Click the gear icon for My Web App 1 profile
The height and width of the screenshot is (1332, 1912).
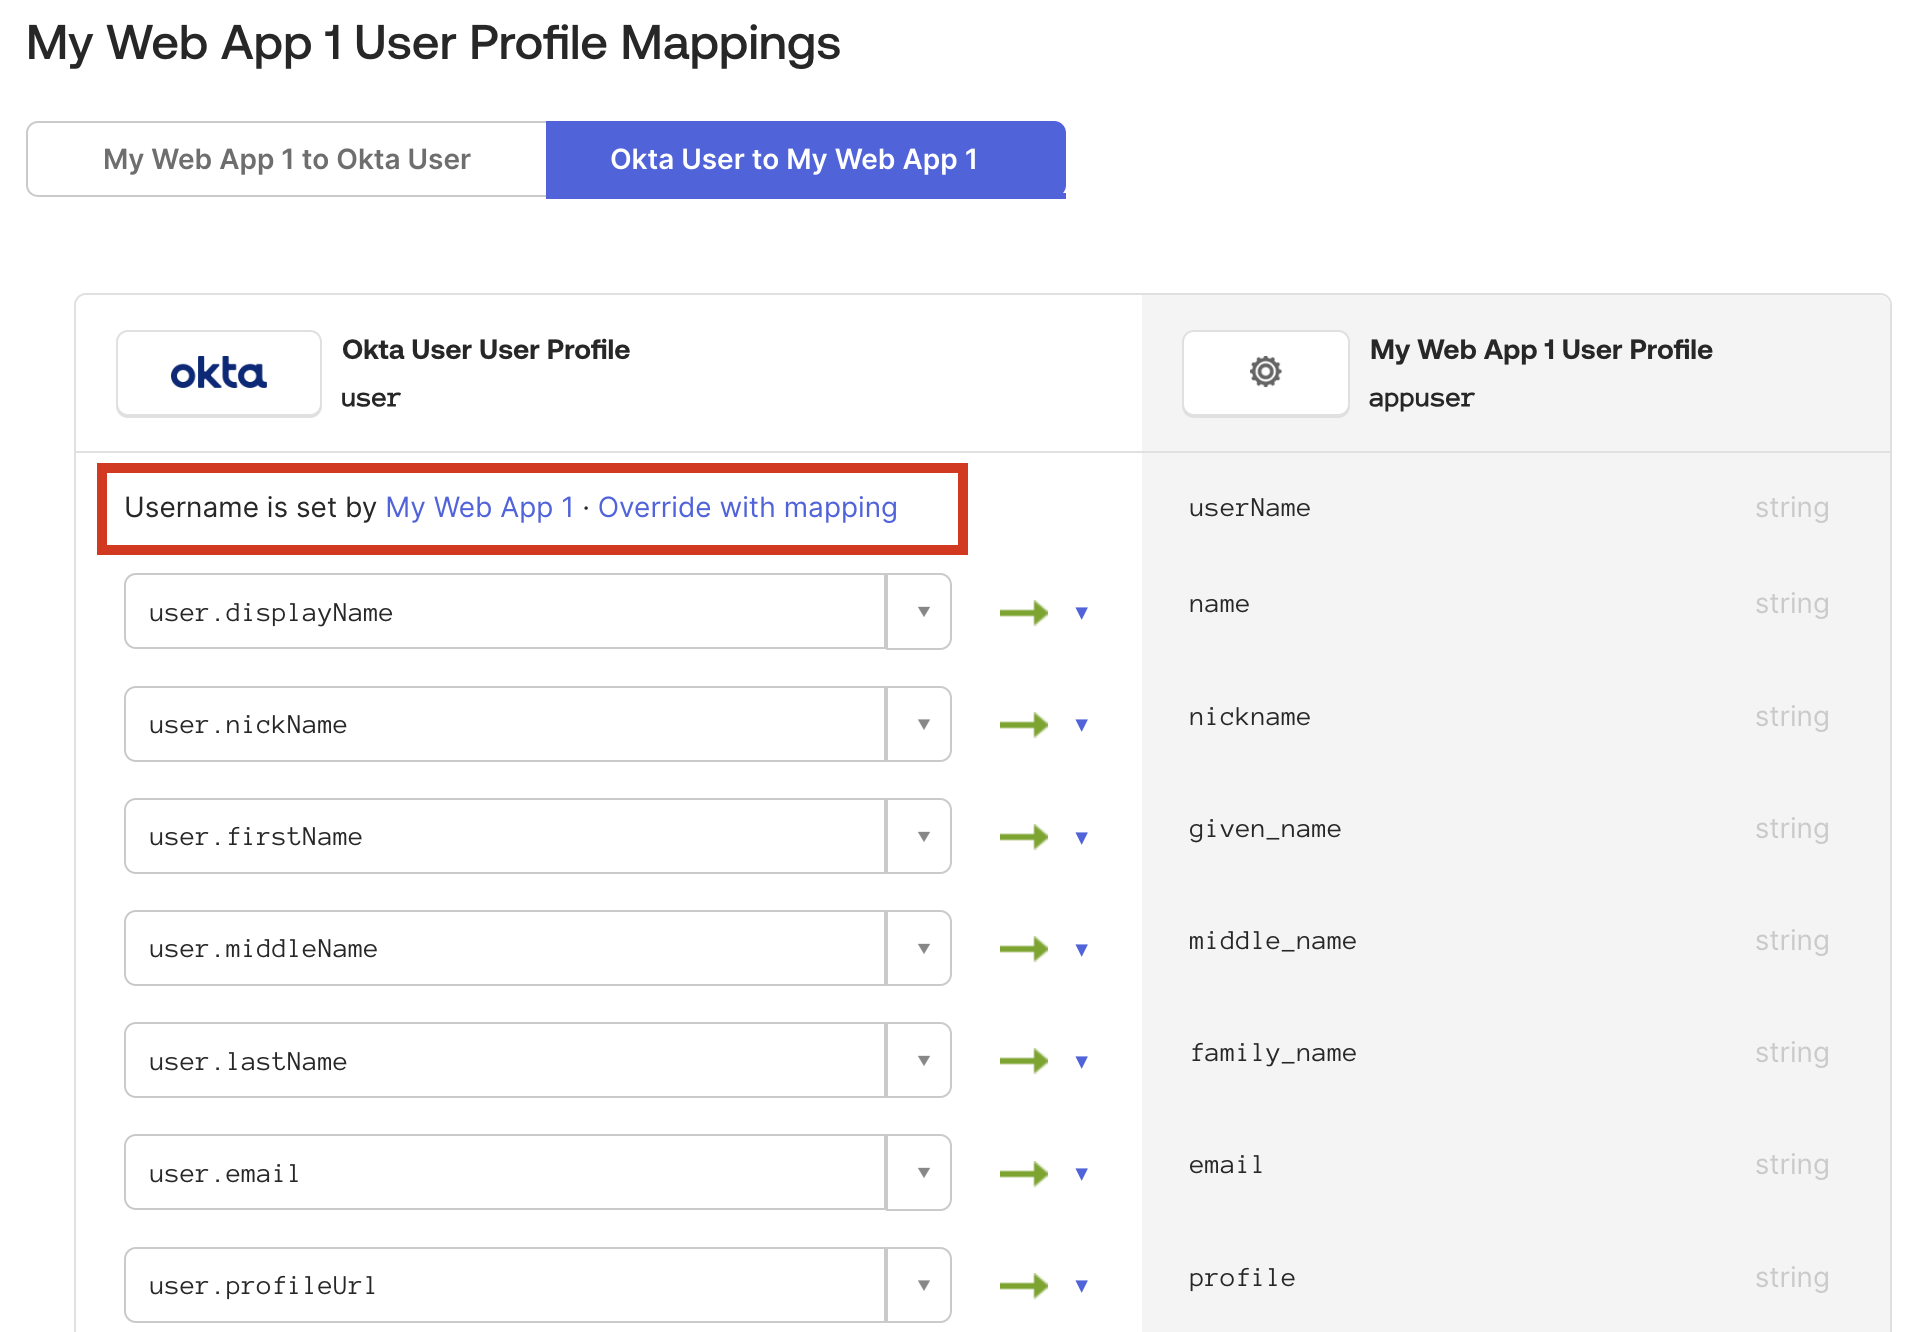coord(1265,372)
